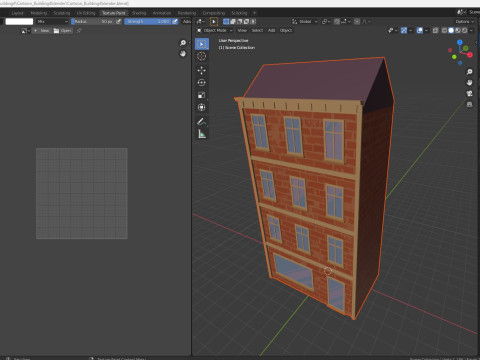This screenshot has width=480, height=360.
Task: Open the Global transform orientation dropdown
Action: click(305, 21)
